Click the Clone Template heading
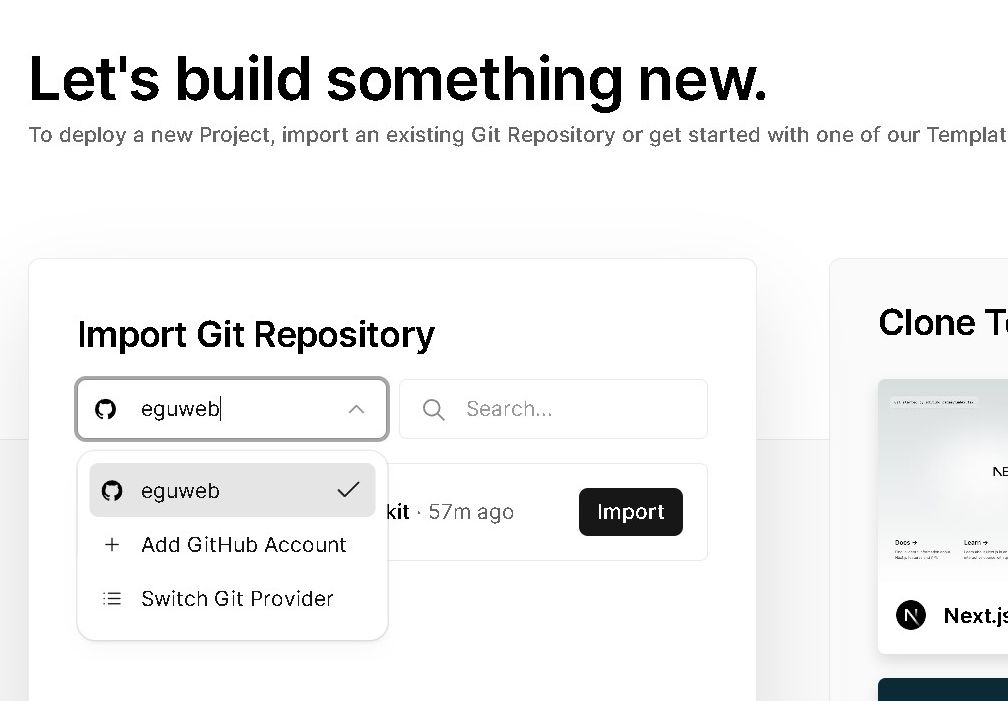 pos(942,322)
